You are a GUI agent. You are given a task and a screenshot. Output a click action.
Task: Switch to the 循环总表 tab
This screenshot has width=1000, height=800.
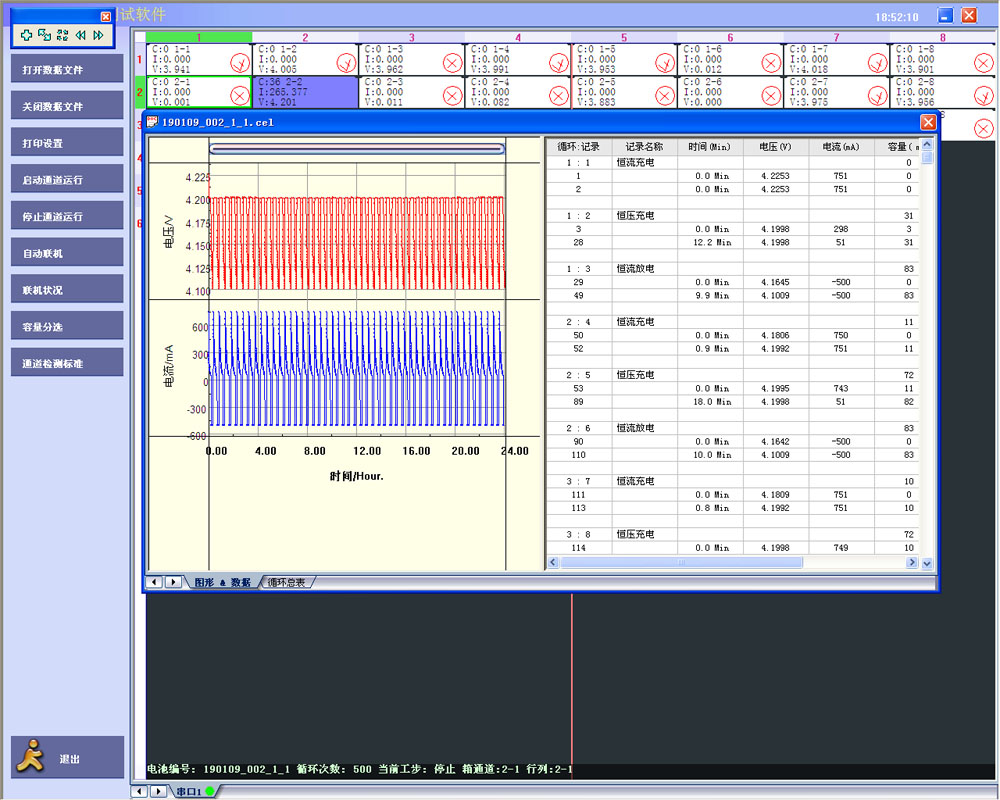[286, 582]
